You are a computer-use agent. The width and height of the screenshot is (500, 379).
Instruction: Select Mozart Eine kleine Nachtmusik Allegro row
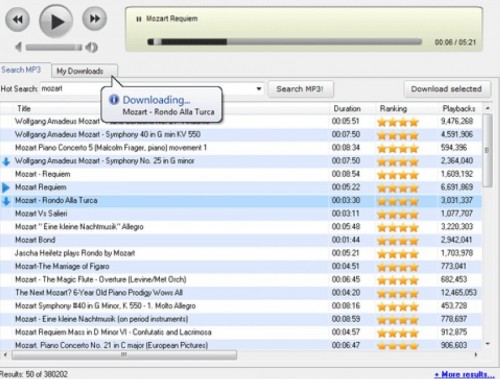click(241, 227)
